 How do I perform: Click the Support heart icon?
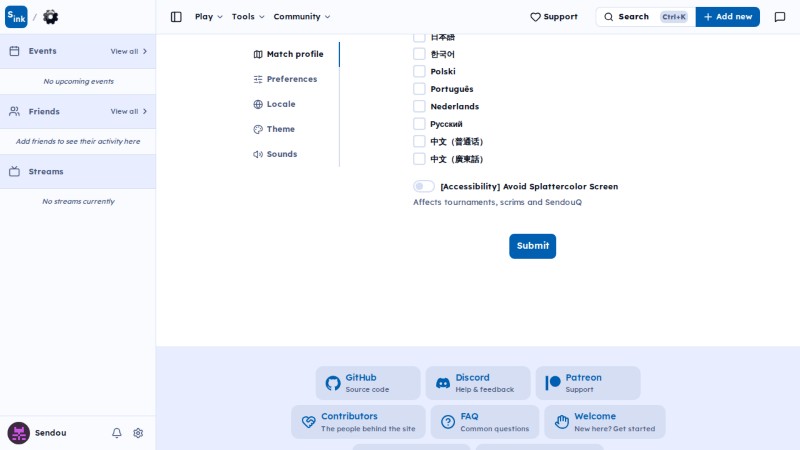[535, 17]
